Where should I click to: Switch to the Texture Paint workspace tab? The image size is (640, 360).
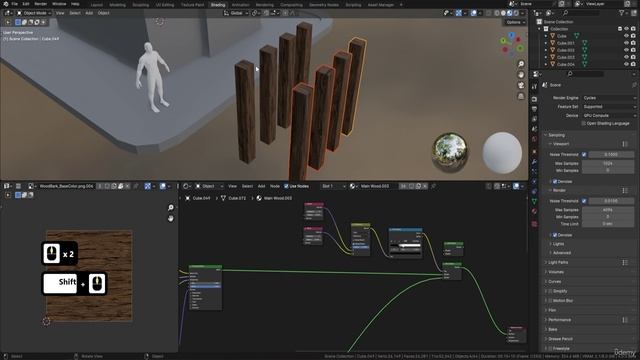[x=192, y=5]
